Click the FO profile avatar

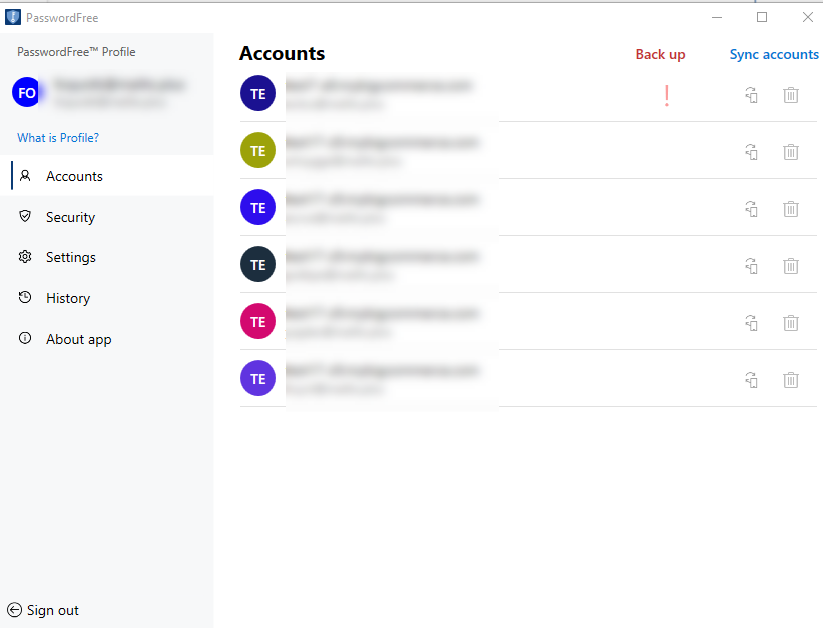[x=27, y=93]
